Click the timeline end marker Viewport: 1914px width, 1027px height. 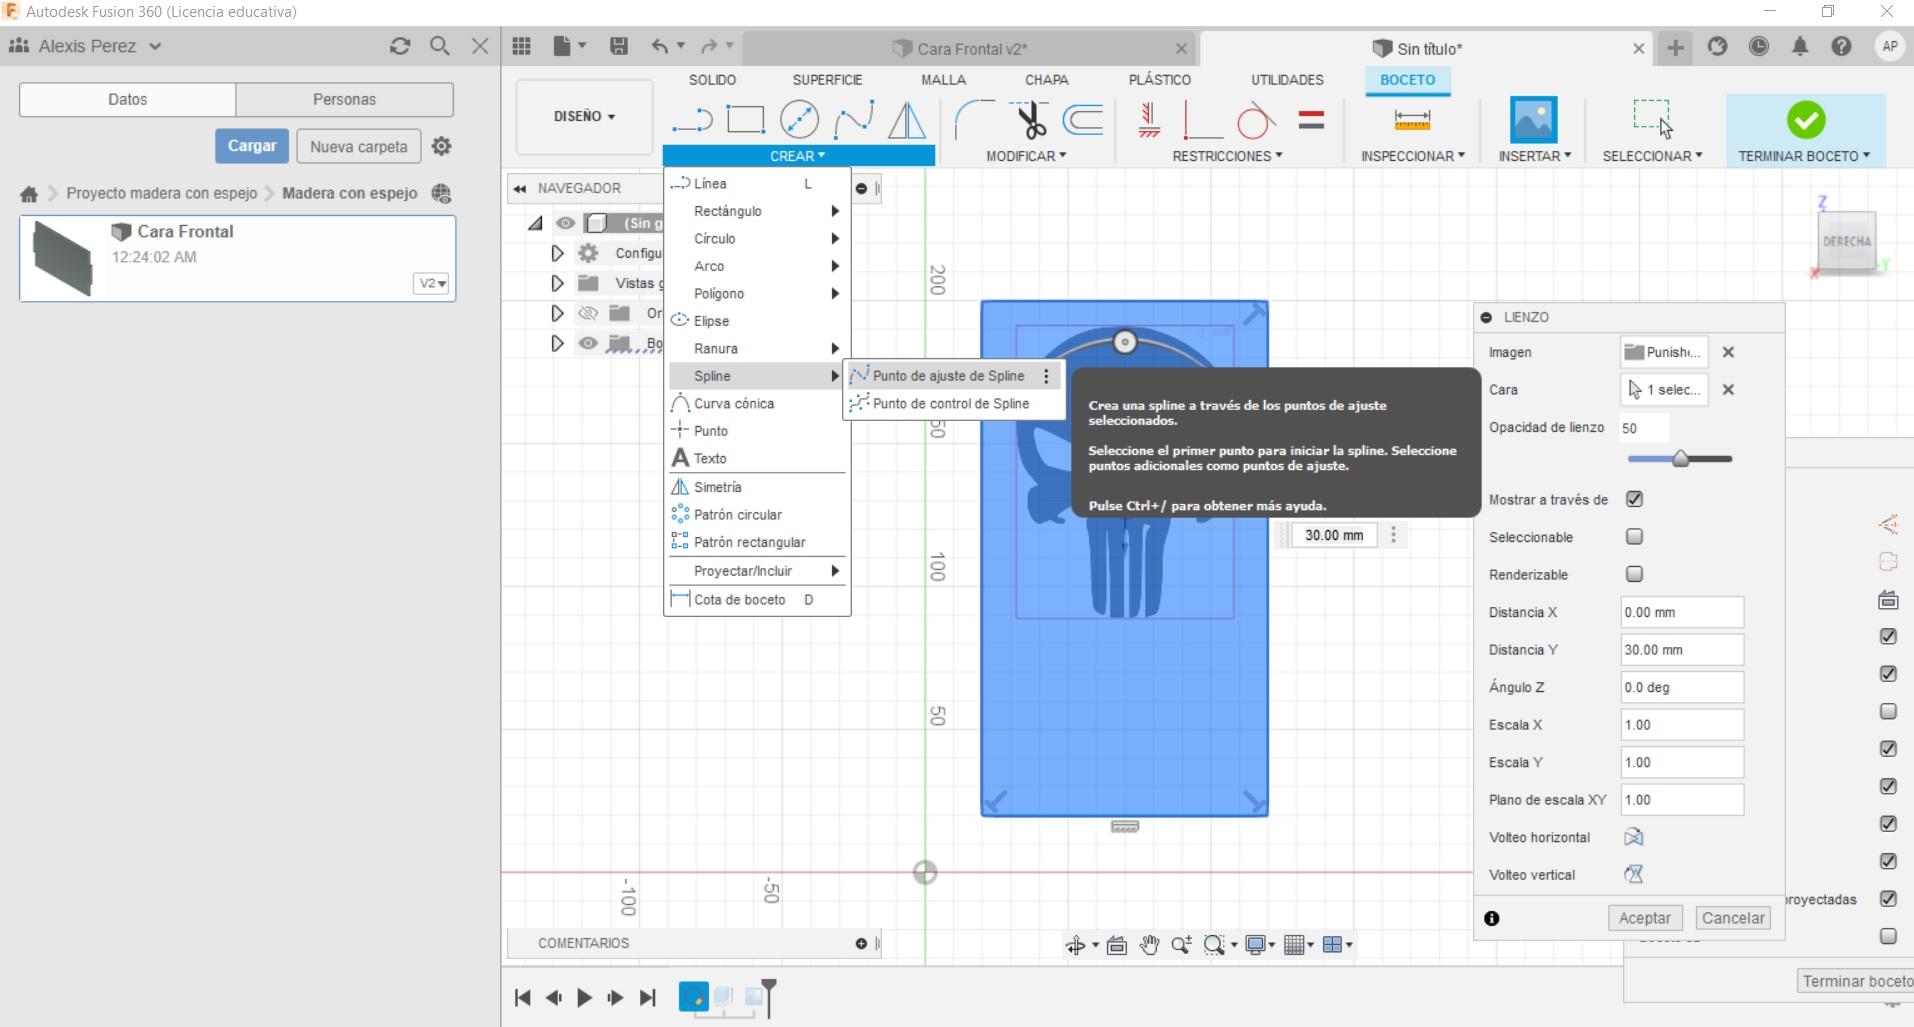coord(768,996)
